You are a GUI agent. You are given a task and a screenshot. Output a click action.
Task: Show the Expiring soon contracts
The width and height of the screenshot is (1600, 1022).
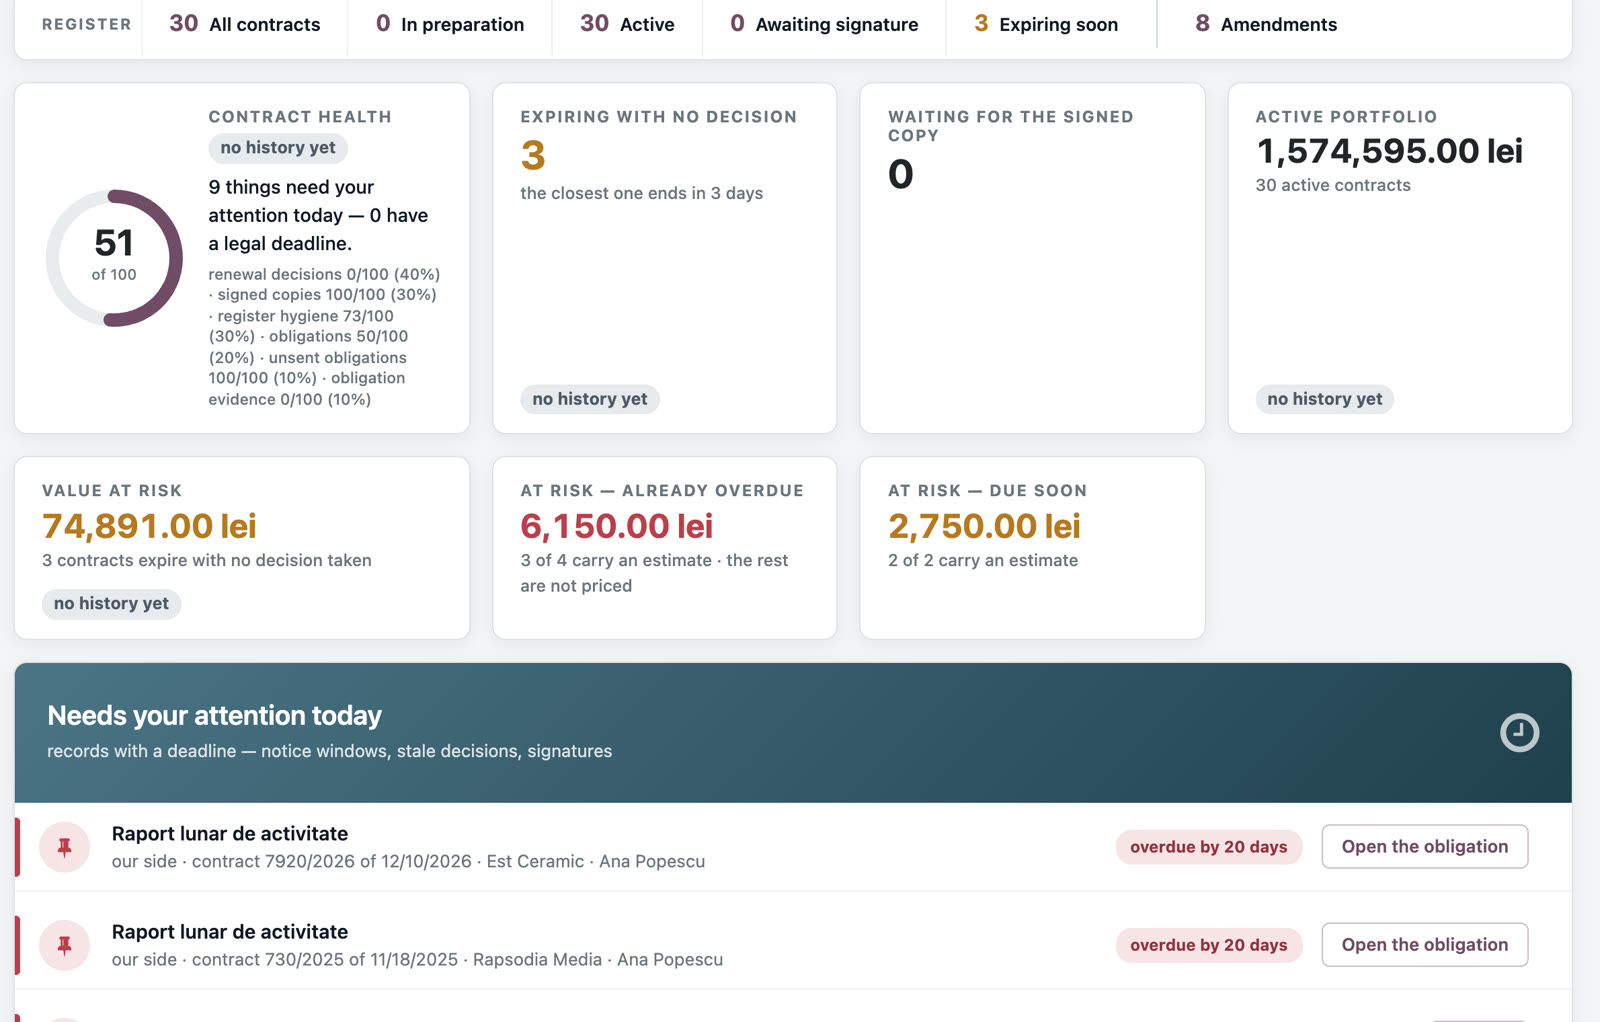coord(1046,24)
